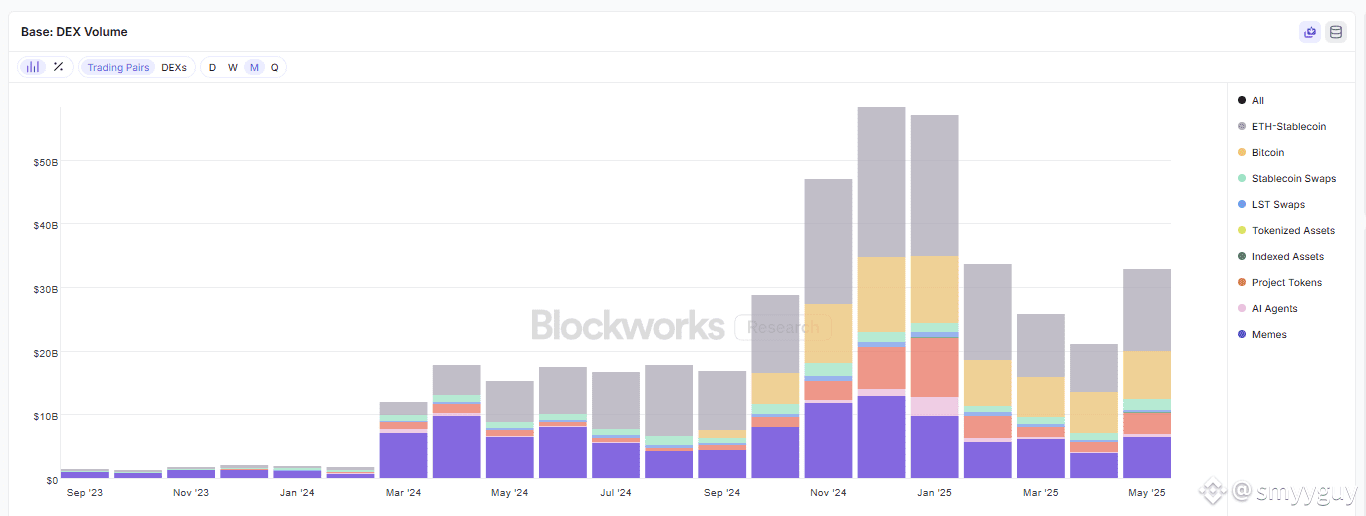Set interval to Q (quarterly)
Image resolution: width=1366 pixels, height=516 pixels.
coord(275,68)
